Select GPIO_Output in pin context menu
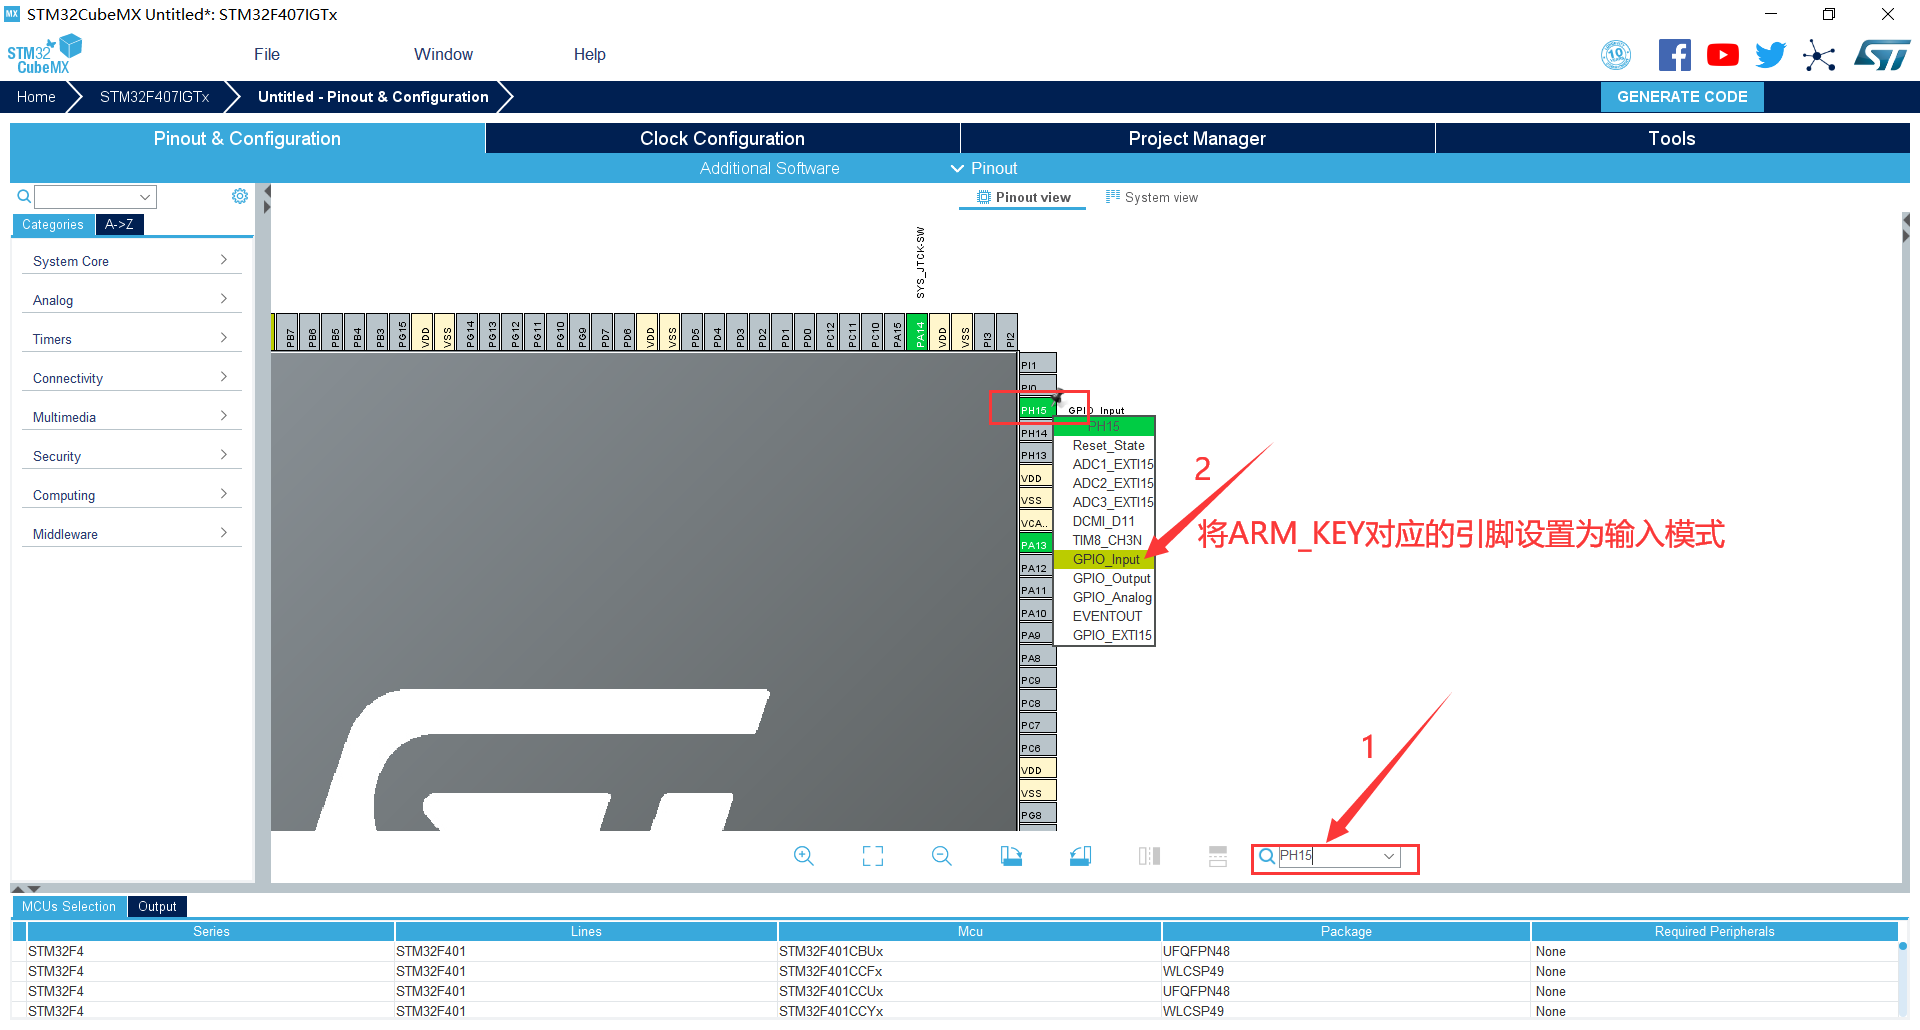The width and height of the screenshot is (1920, 1030). (x=1110, y=578)
